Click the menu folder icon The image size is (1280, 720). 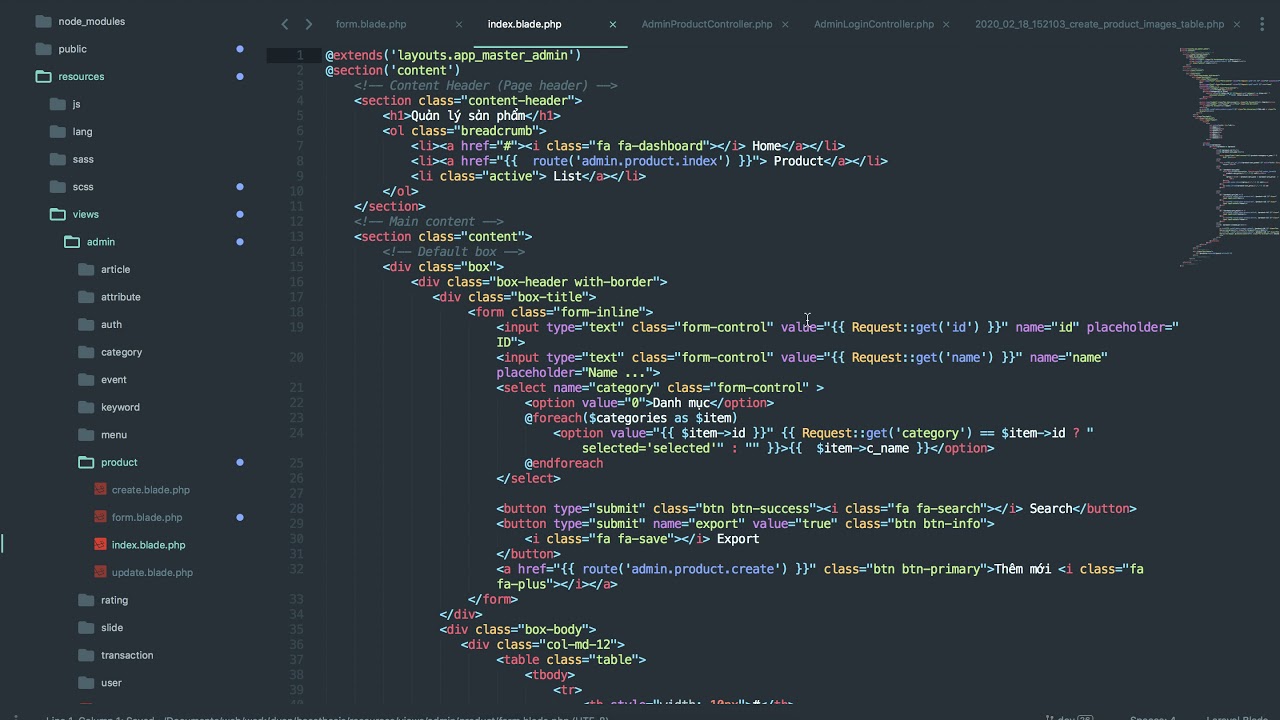point(85,435)
